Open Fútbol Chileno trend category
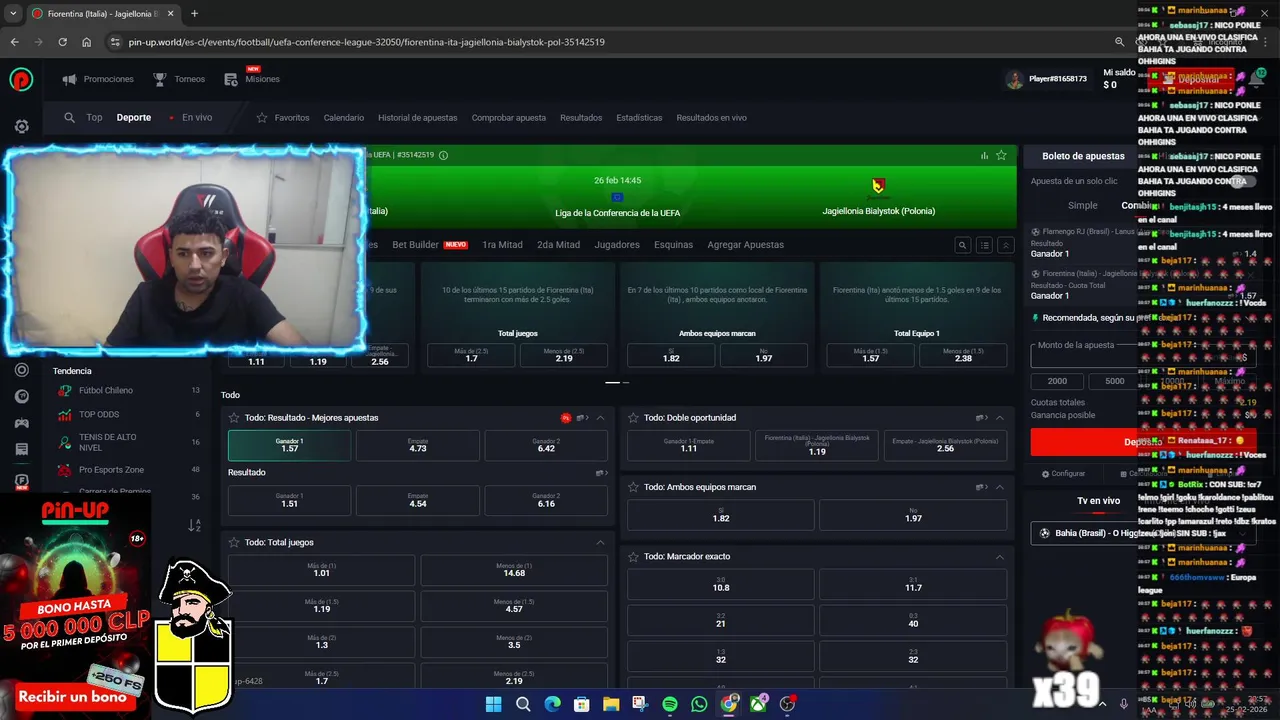 pyautogui.click(x=128, y=390)
